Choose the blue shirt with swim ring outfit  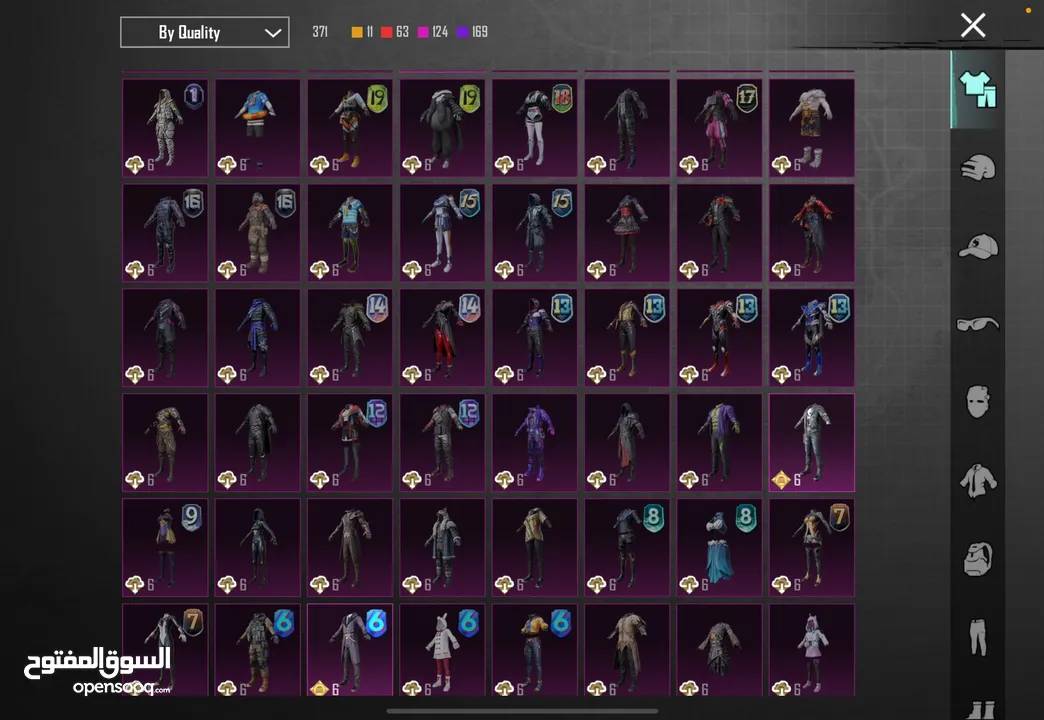tap(258, 128)
